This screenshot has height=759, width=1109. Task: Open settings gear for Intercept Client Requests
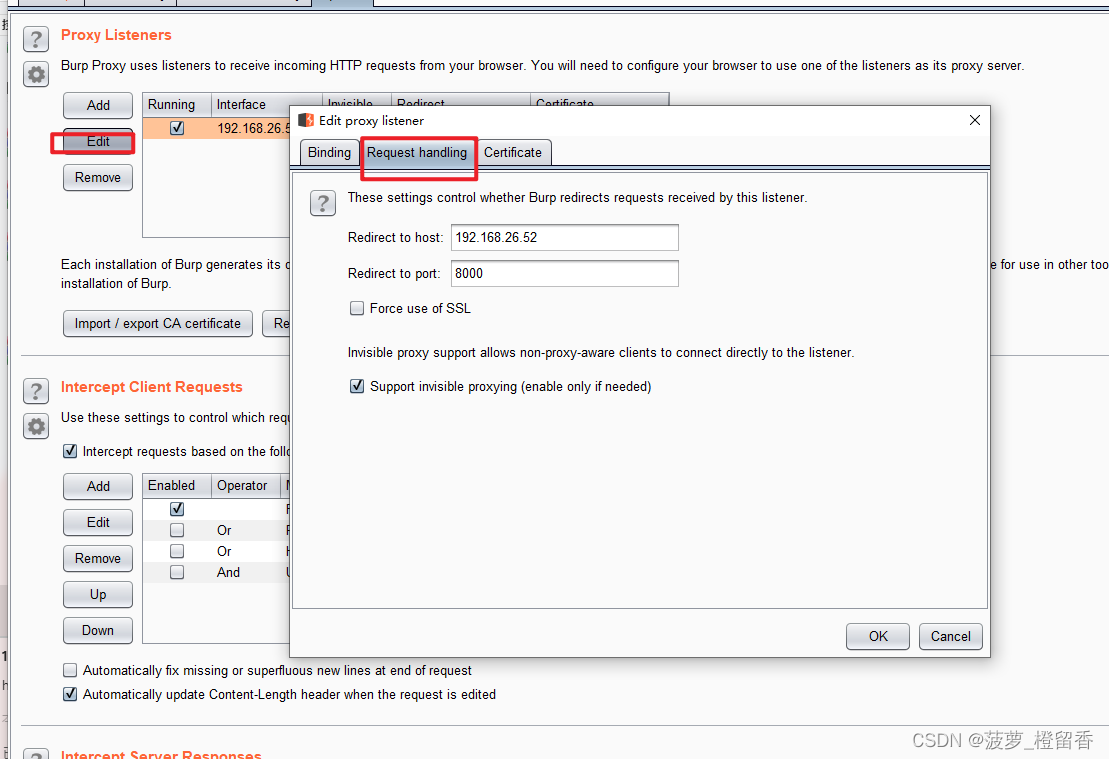pyautogui.click(x=36, y=427)
